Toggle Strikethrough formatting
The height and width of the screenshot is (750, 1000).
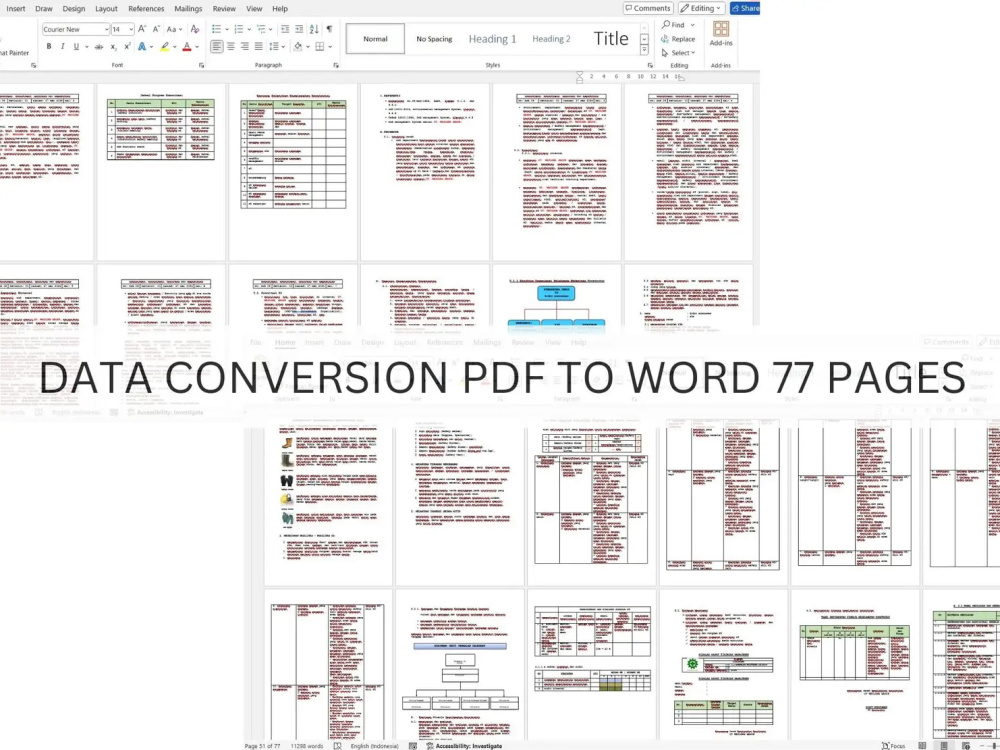[99, 47]
